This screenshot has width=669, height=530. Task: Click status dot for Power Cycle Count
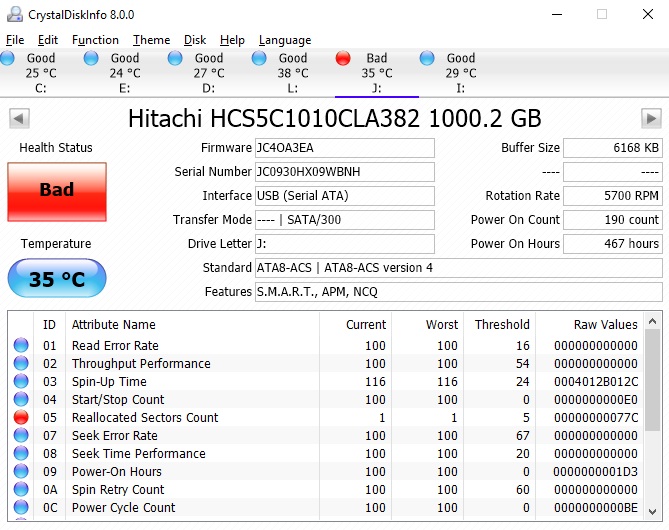coord(21,507)
